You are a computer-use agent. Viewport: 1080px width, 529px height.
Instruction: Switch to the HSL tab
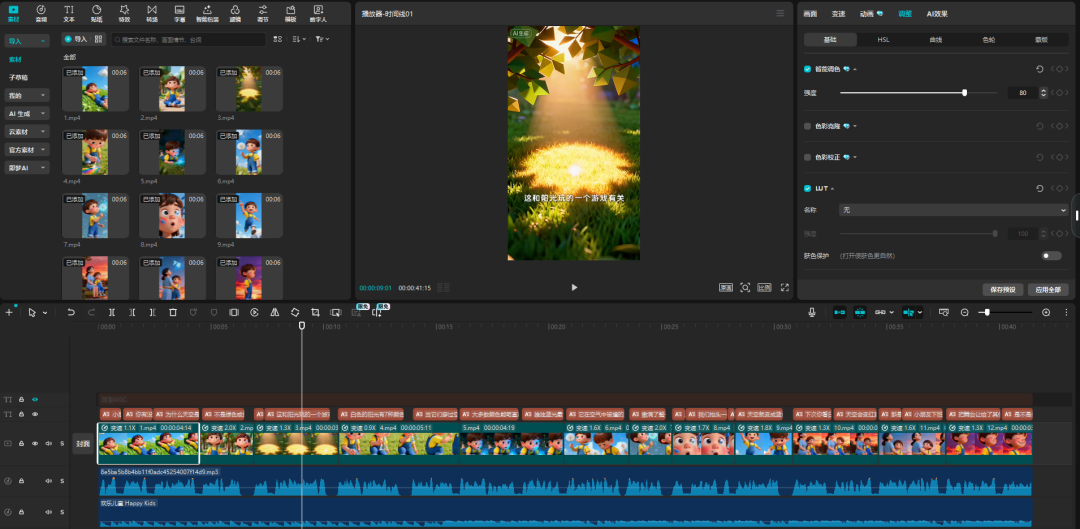(x=883, y=39)
